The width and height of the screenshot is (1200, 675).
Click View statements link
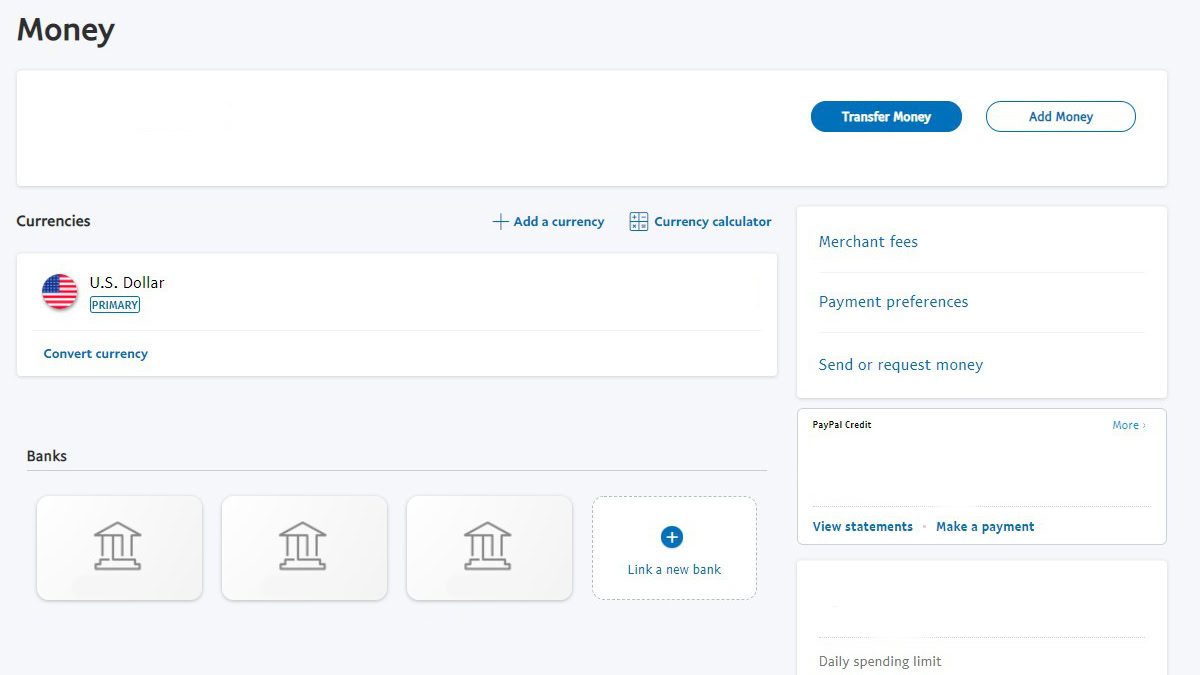pos(863,527)
